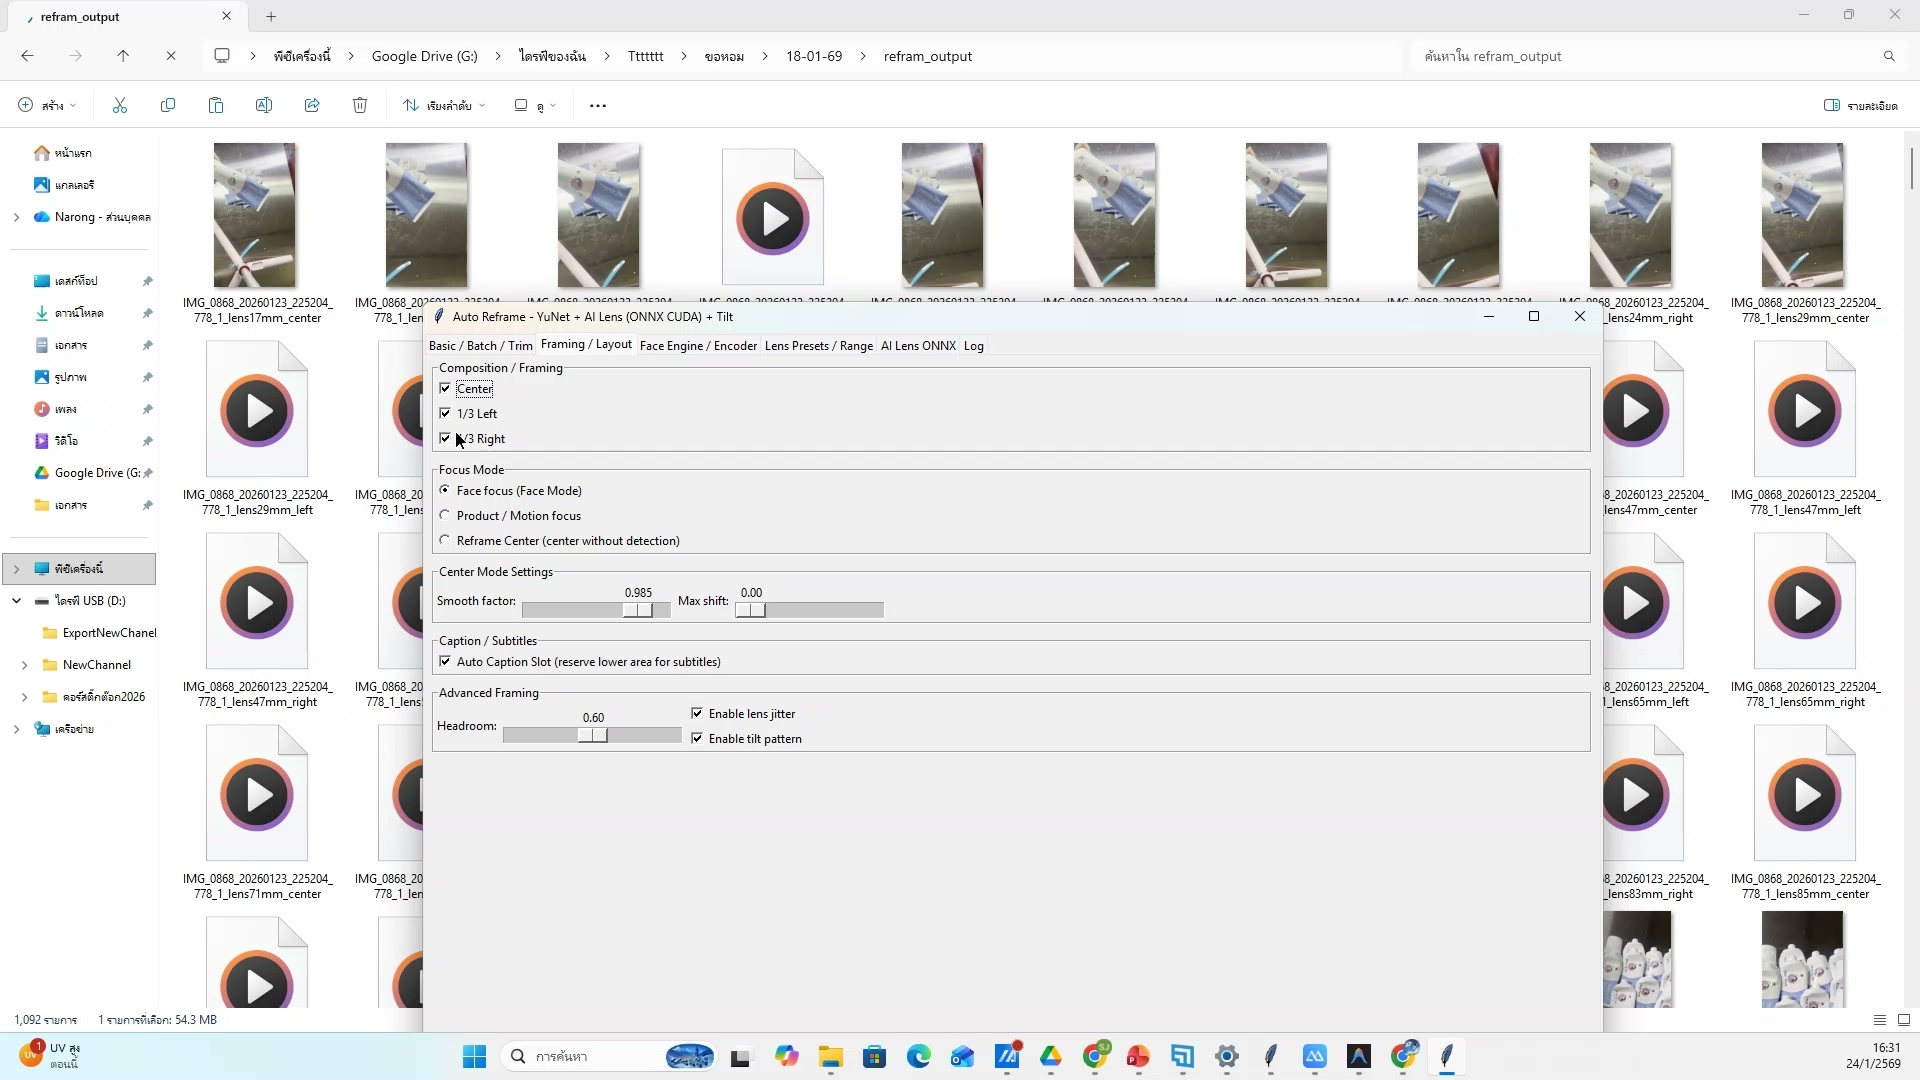Select Product / Motion focus radio button

pyautogui.click(x=445, y=515)
